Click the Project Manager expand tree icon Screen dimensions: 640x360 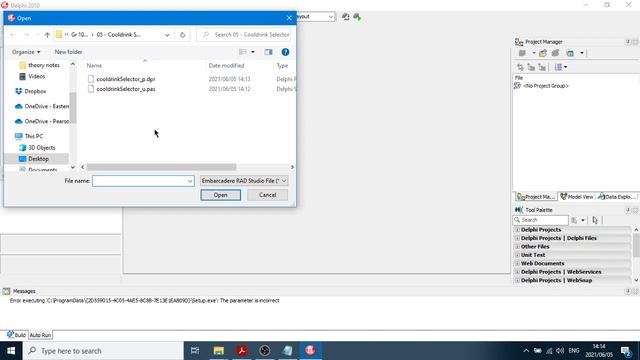(x=531, y=67)
